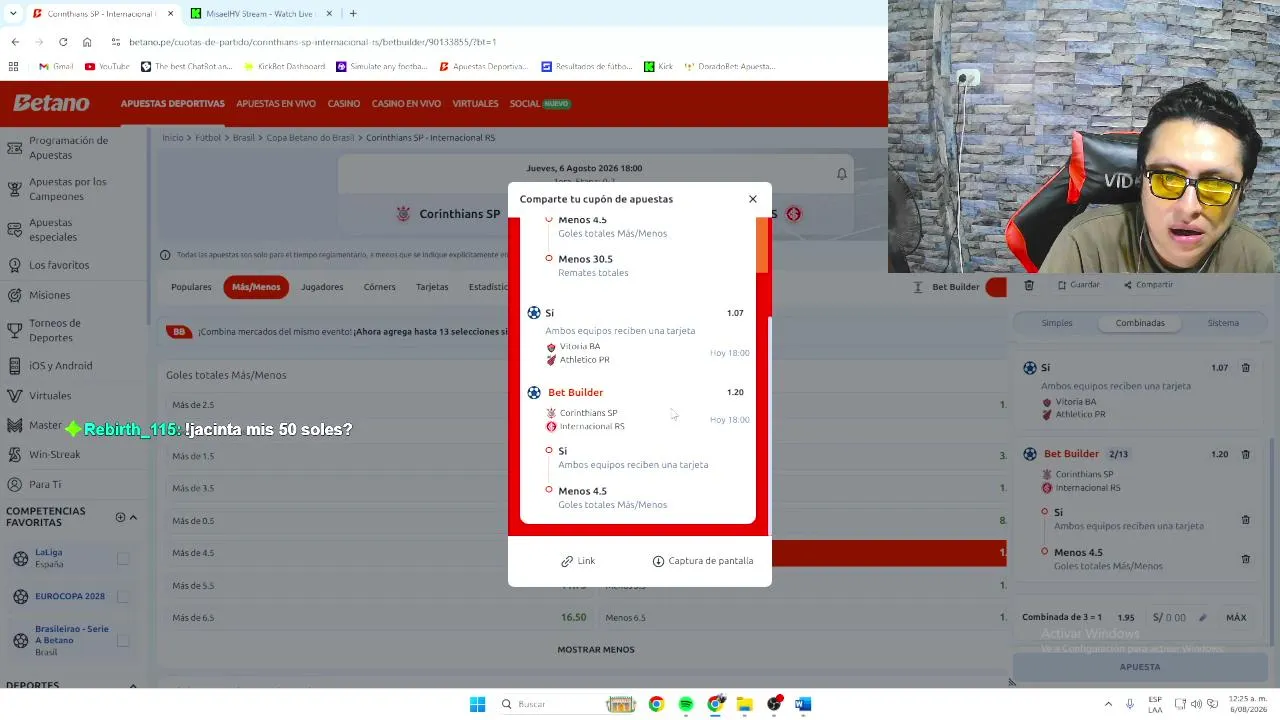Switch bet slip to Sistema tab

tap(1223, 323)
